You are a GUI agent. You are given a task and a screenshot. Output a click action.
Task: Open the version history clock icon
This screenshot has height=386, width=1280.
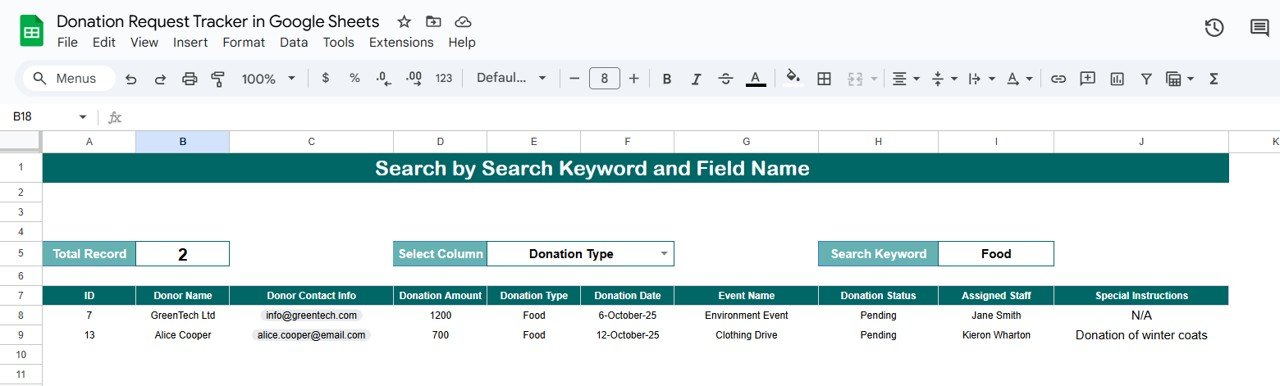pos(1214,28)
